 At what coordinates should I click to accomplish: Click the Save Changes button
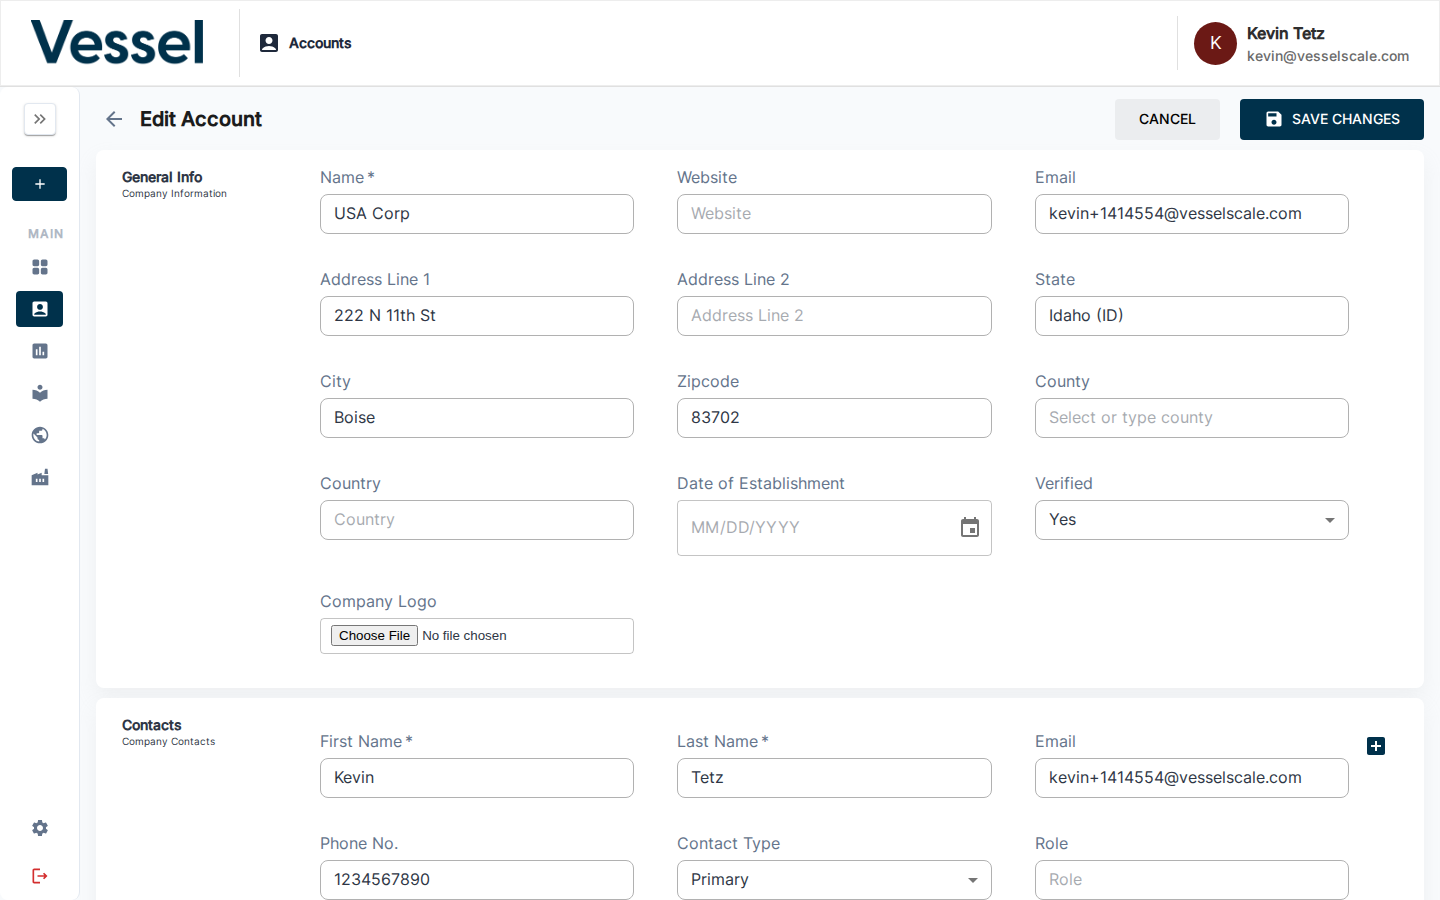click(x=1331, y=119)
